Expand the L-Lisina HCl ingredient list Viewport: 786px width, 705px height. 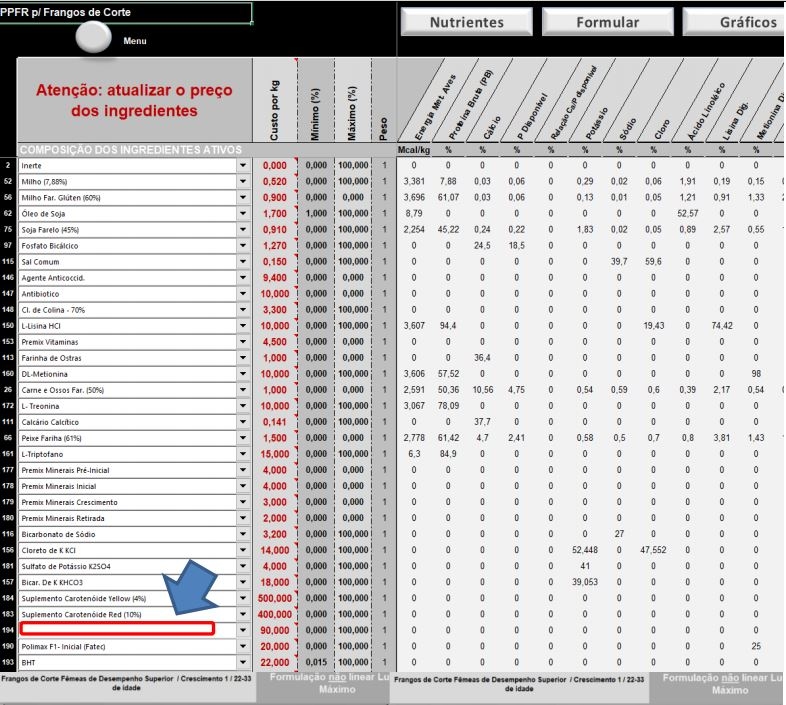[x=243, y=326]
